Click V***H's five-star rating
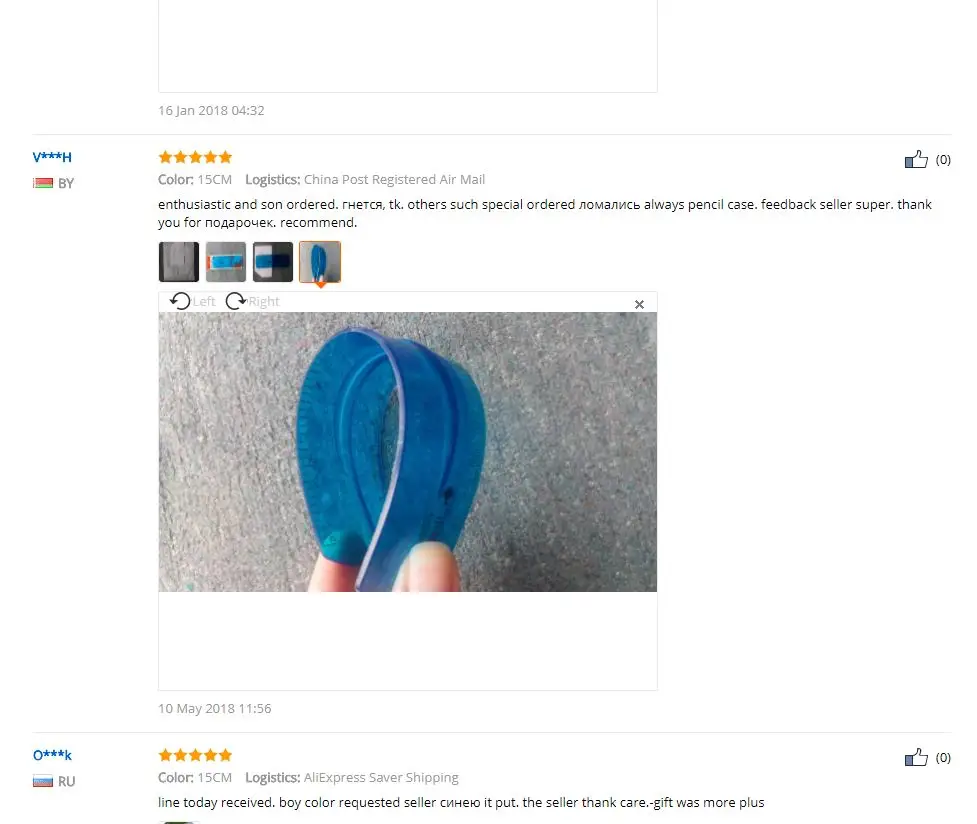This screenshot has width=977, height=824. point(195,157)
